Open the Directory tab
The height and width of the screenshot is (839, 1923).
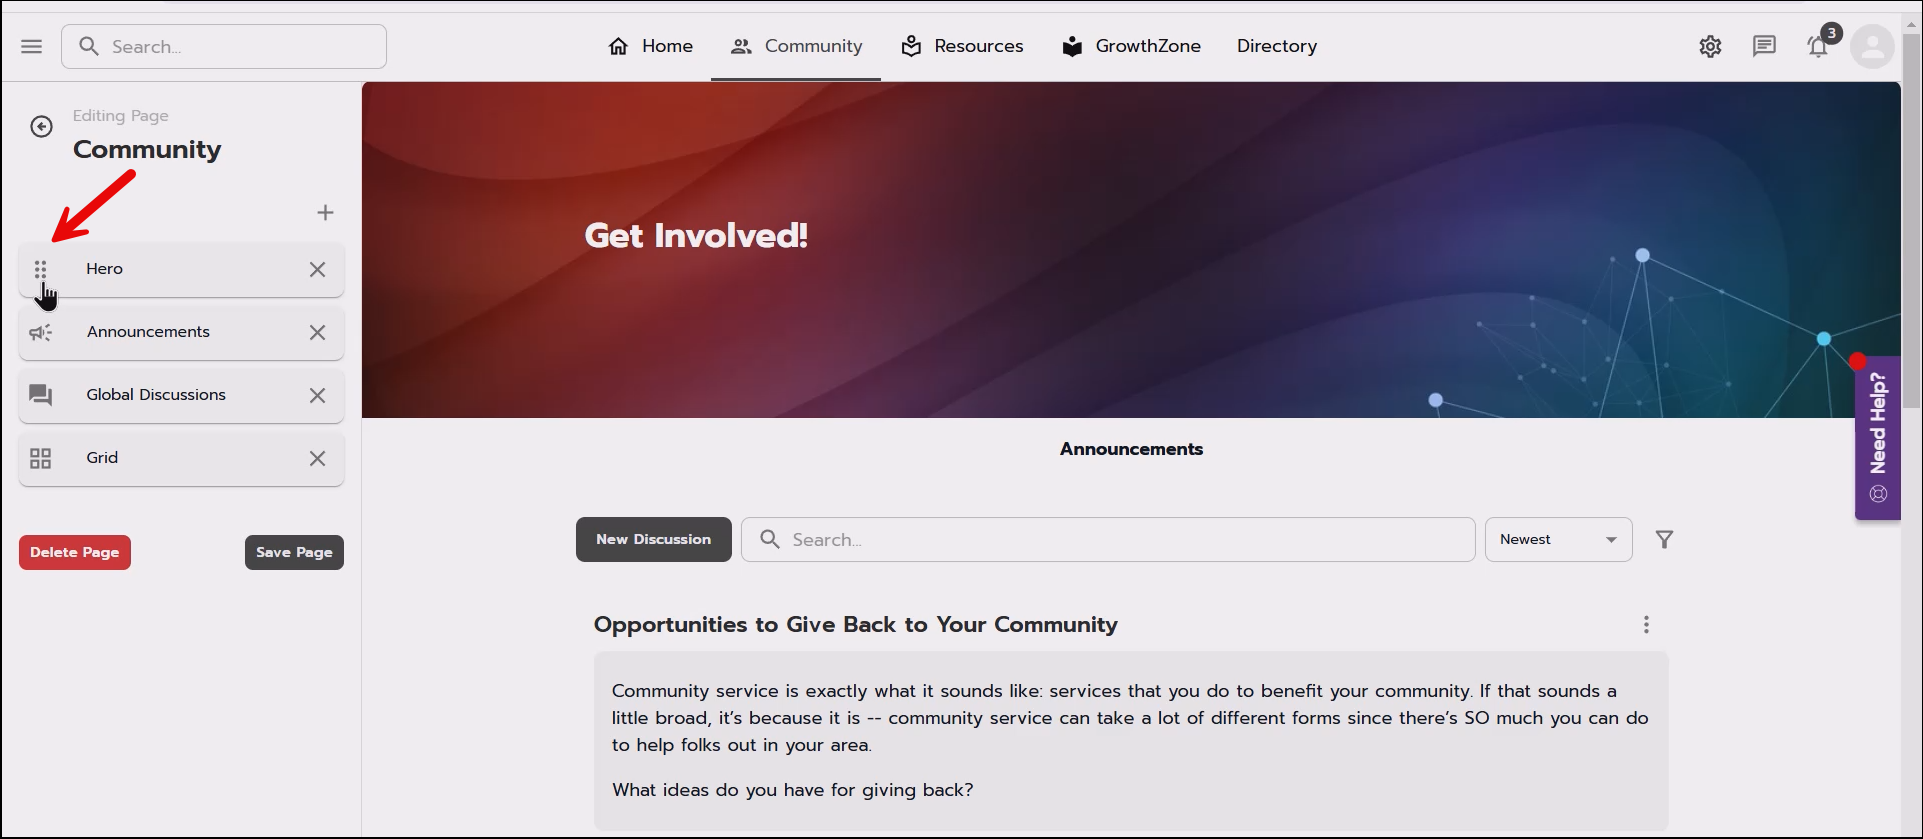coord(1276,47)
